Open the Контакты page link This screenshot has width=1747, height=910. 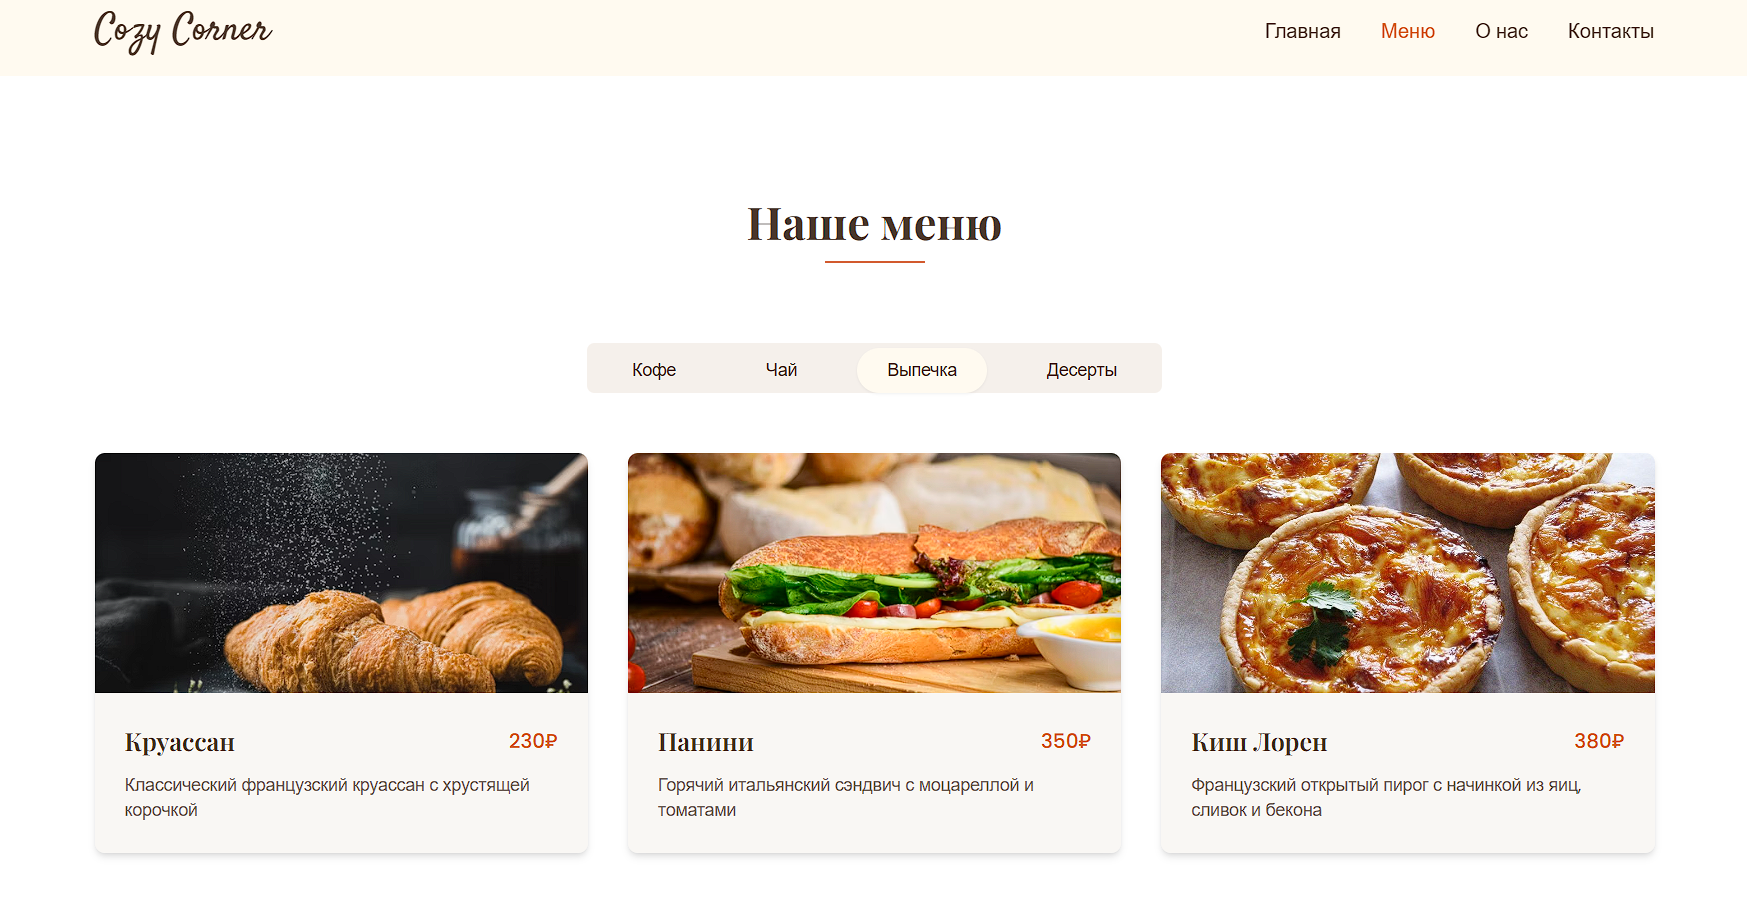1610,31
